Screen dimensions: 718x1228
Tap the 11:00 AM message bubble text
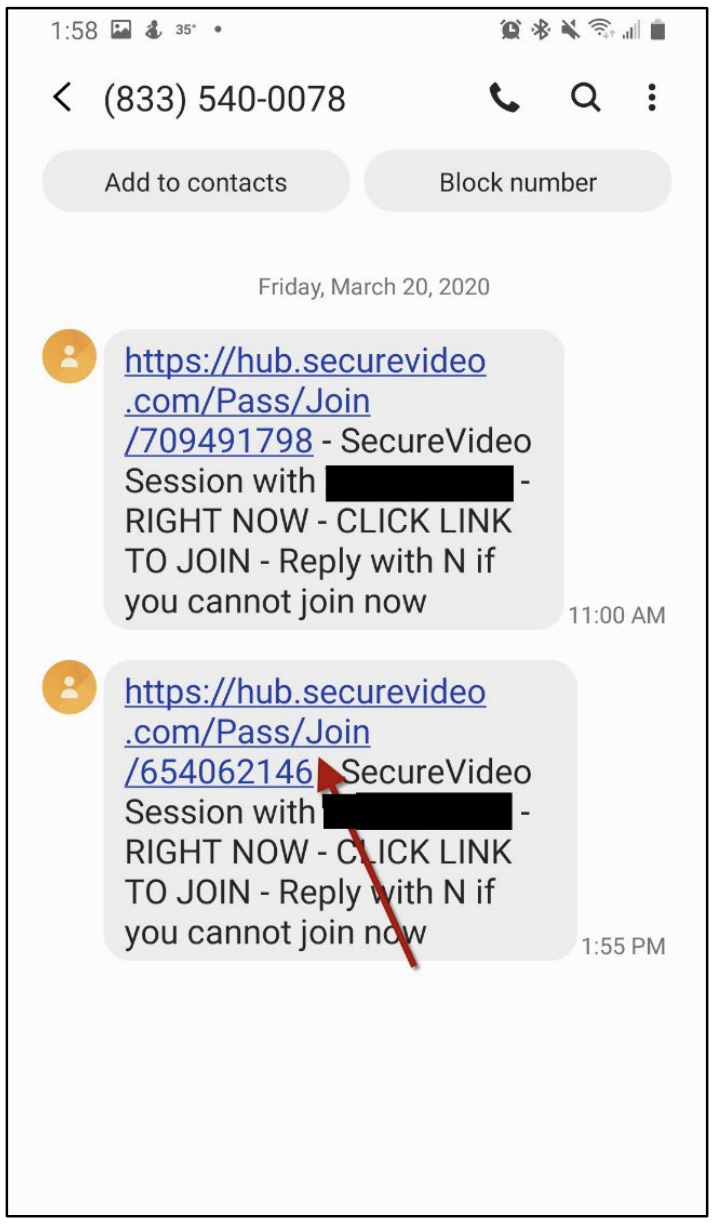(x=333, y=480)
